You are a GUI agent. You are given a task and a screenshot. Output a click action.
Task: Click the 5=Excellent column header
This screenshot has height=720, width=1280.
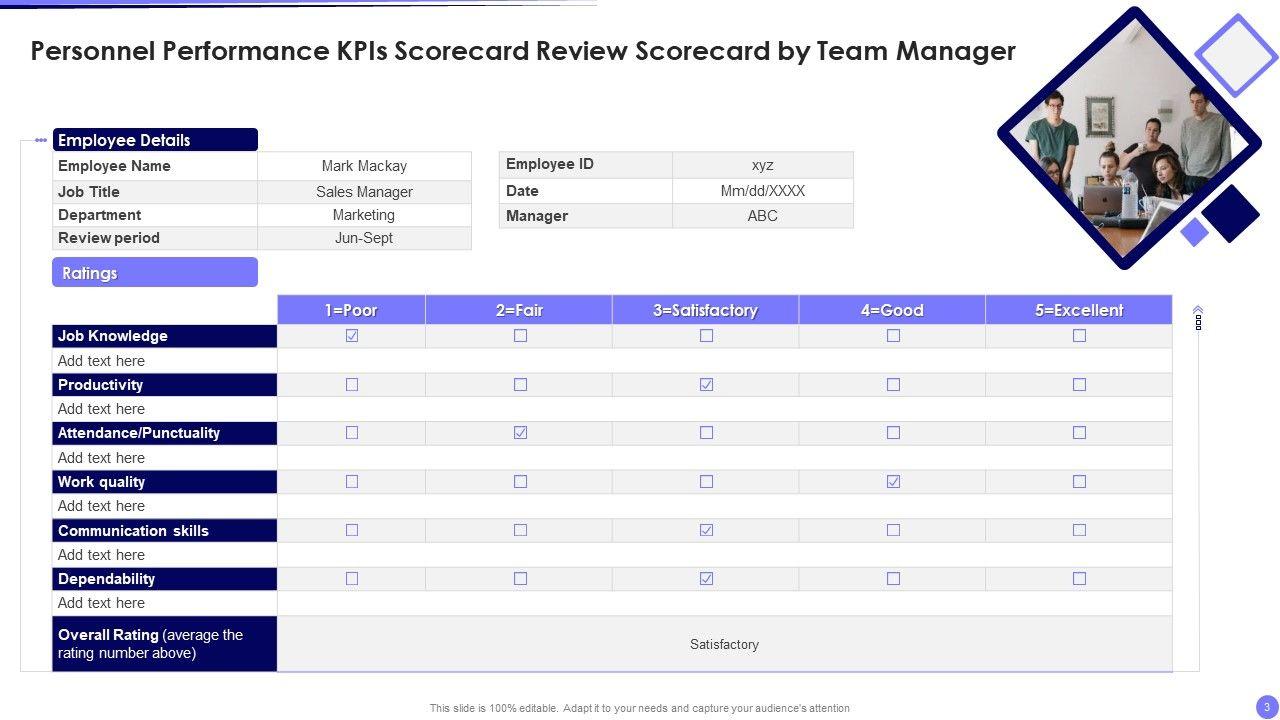[1079, 310]
